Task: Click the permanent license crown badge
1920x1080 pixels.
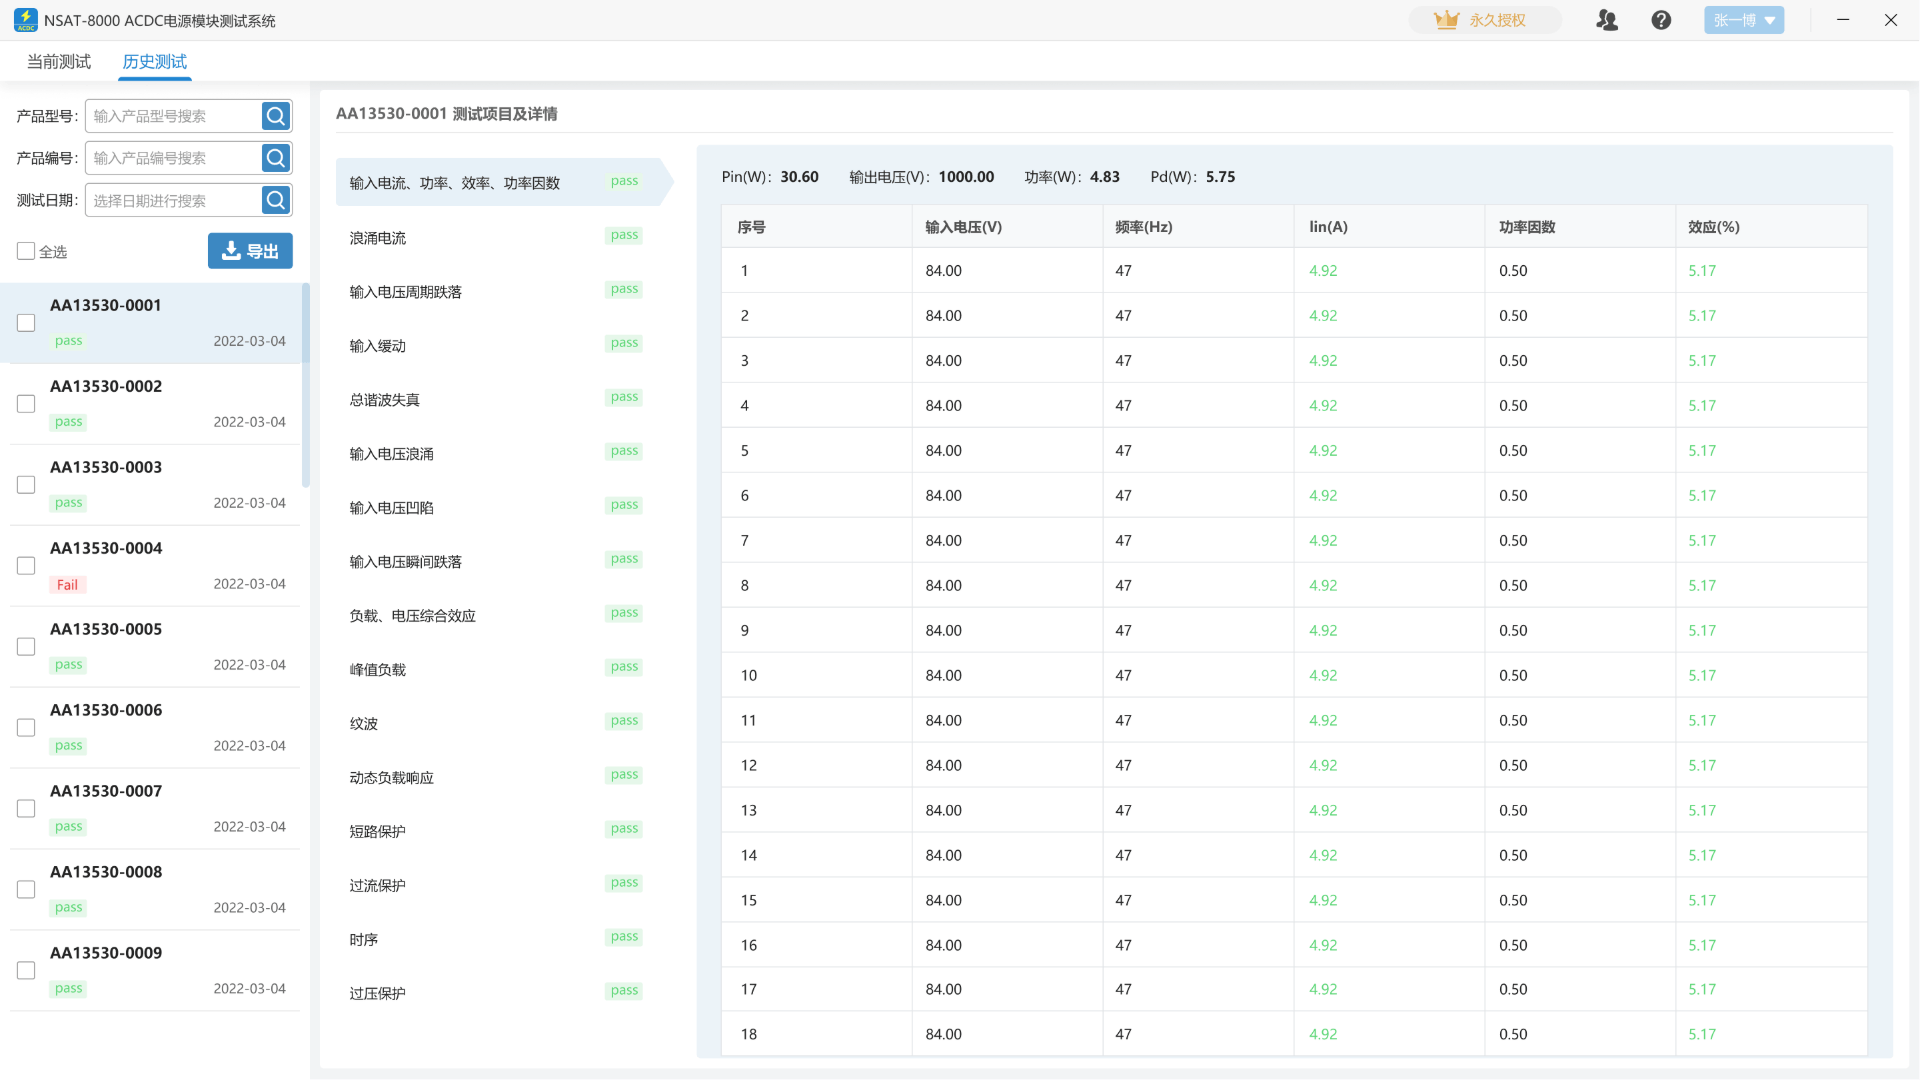Action: (x=1484, y=20)
